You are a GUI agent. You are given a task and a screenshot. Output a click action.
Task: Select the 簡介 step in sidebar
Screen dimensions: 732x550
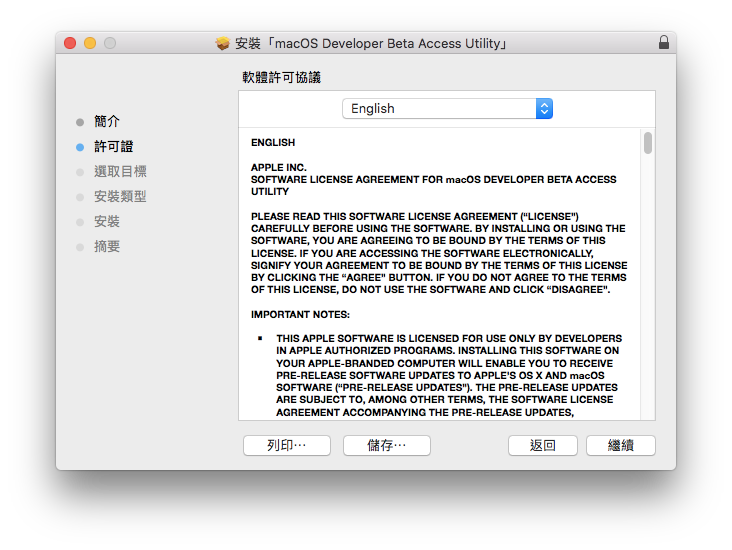(107, 121)
